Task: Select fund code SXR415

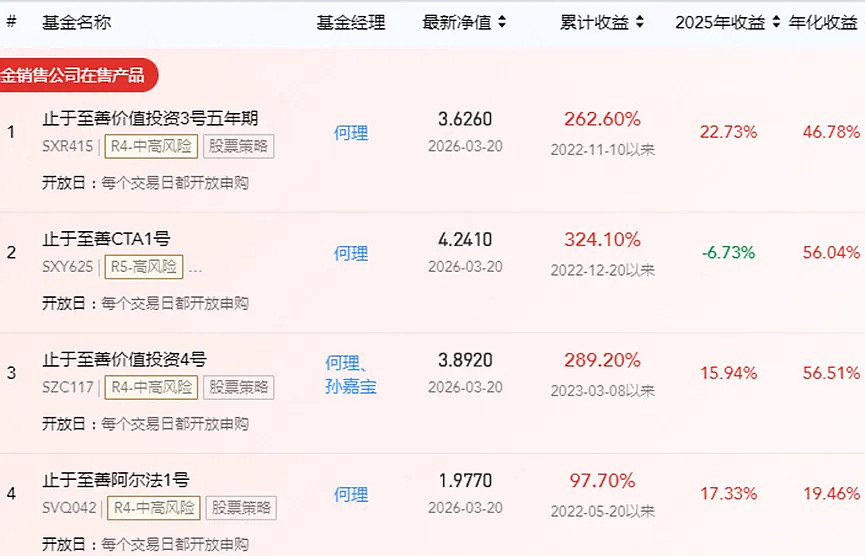Action: click(67, 146)
